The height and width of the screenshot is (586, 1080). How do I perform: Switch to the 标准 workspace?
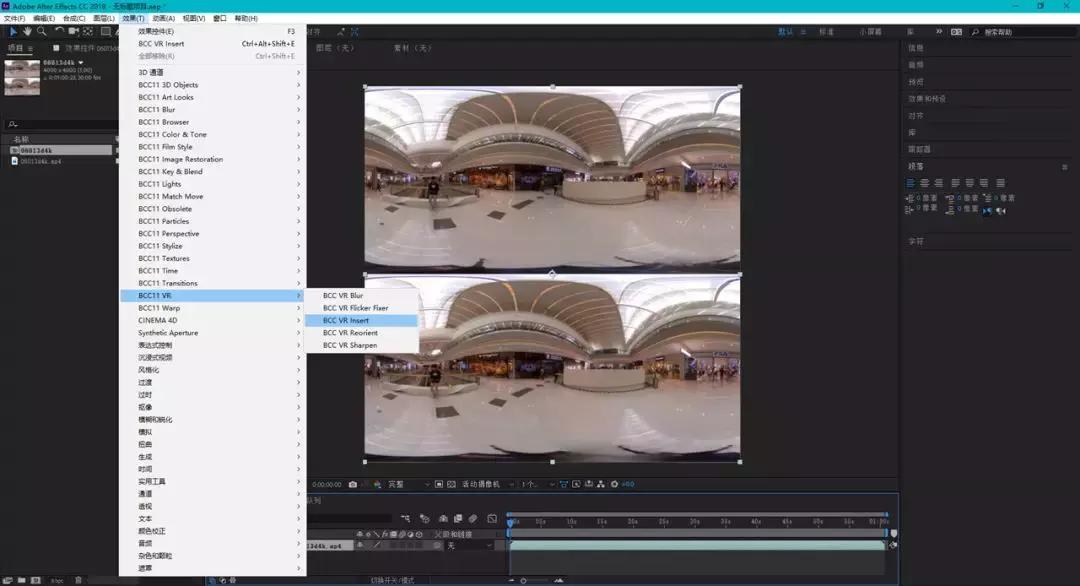[x=826, y=32]
